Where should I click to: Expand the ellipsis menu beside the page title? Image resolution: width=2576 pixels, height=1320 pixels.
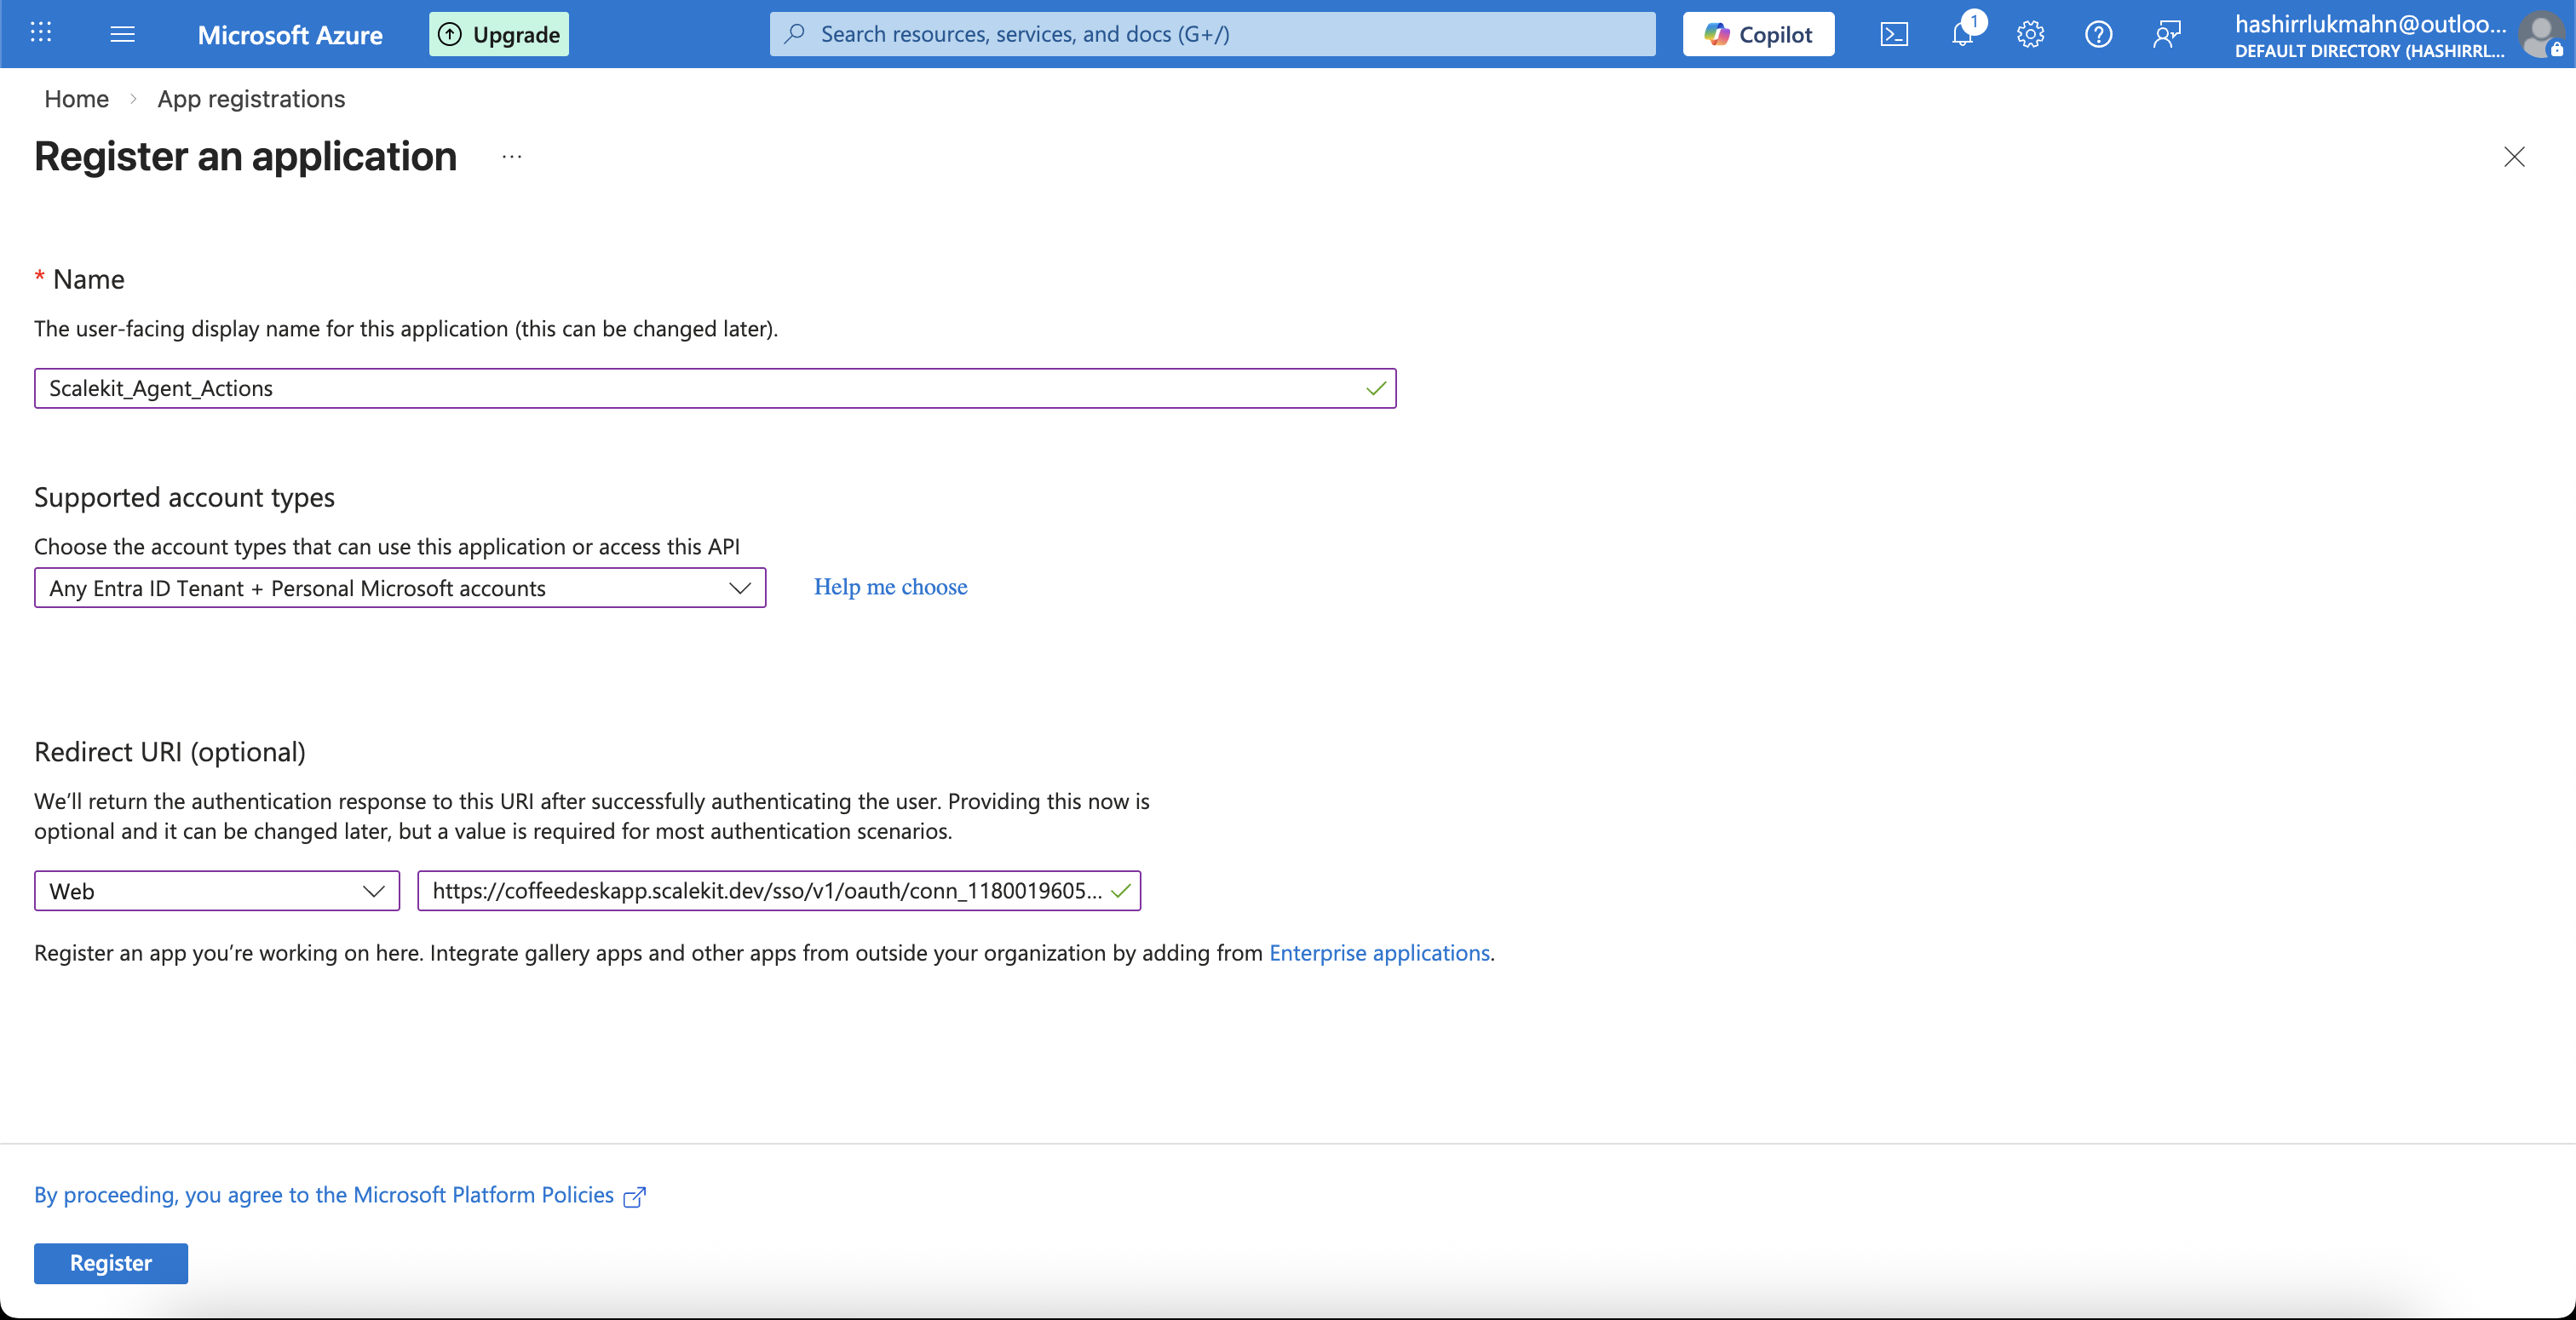click(511, 157)
